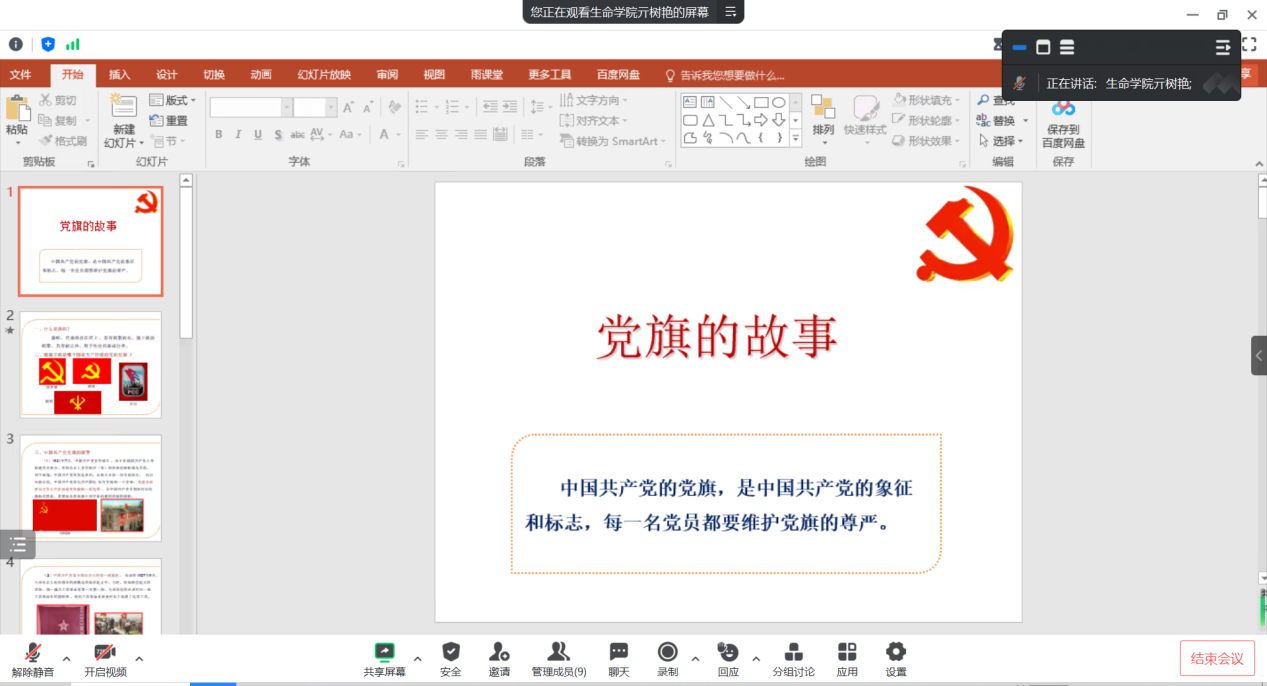Image resolution: width=1267 pixels, height=686 pixels.
Task: Click the green signal bars icon at top left
Action: (x=73, y=44)
